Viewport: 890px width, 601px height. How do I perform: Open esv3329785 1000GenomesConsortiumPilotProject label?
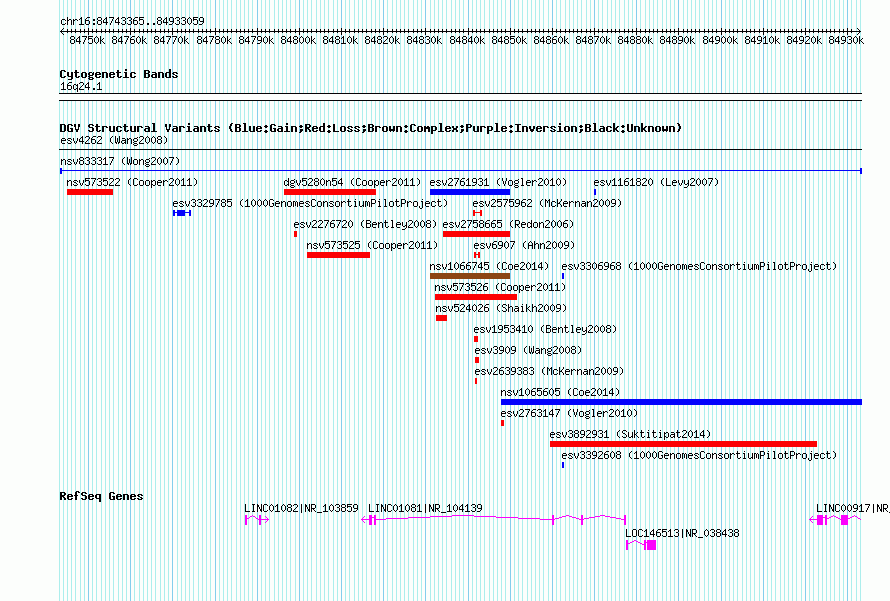[x=310, y=203]
